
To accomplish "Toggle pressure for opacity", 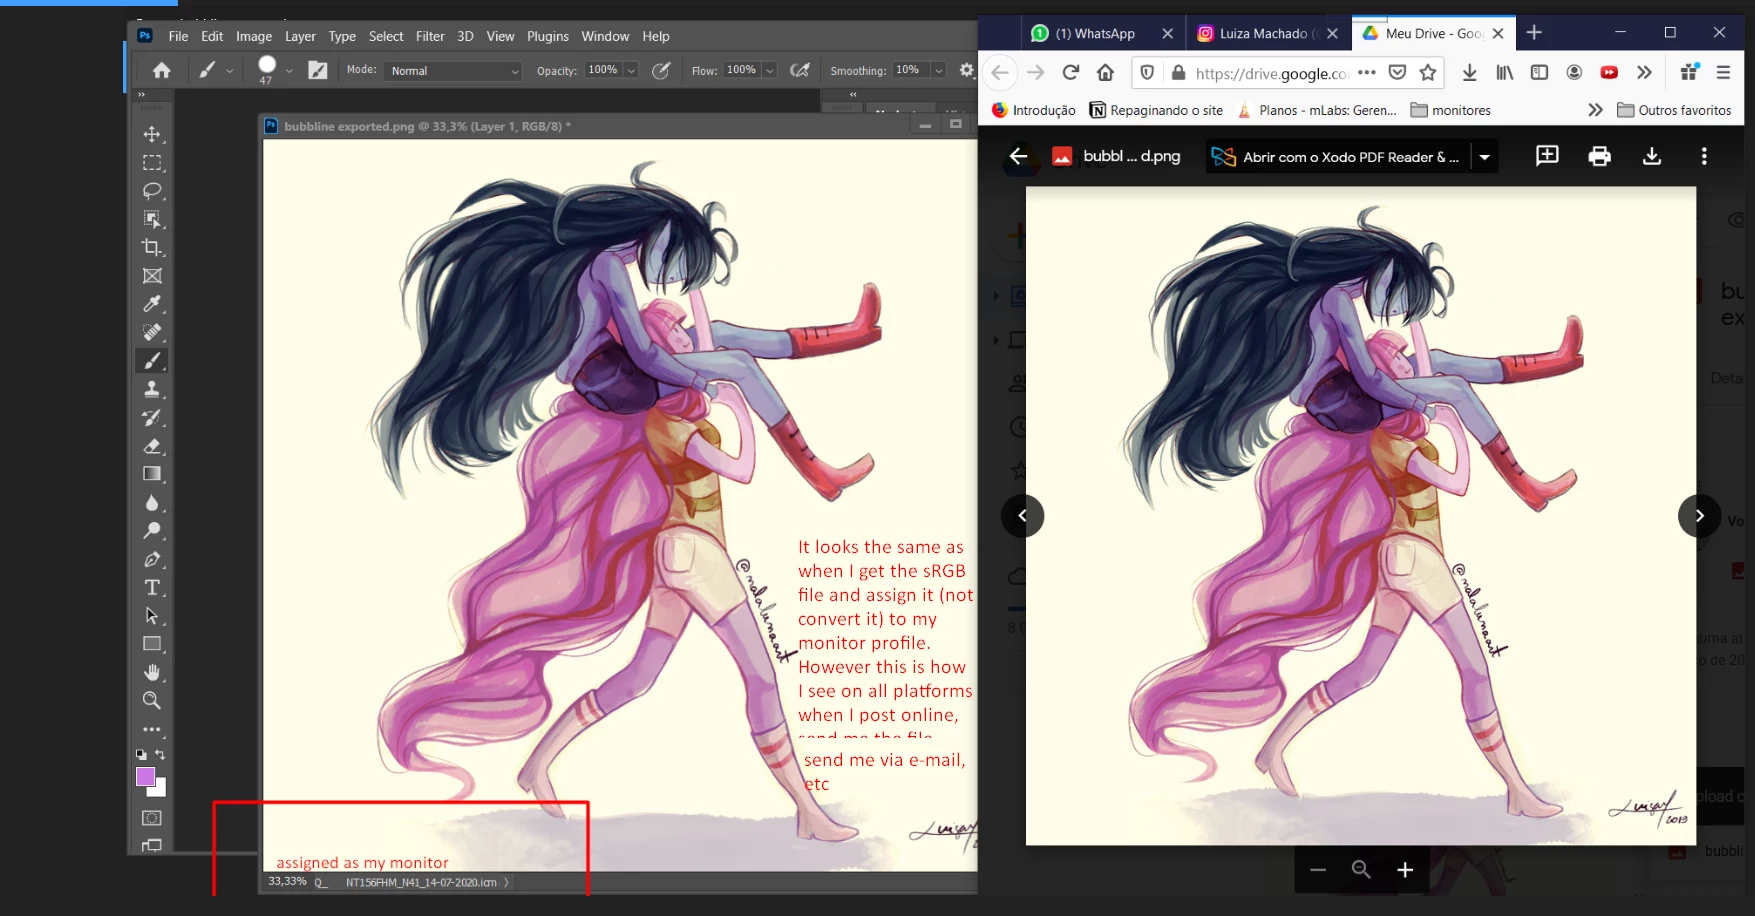I will (x=661, y=70).
